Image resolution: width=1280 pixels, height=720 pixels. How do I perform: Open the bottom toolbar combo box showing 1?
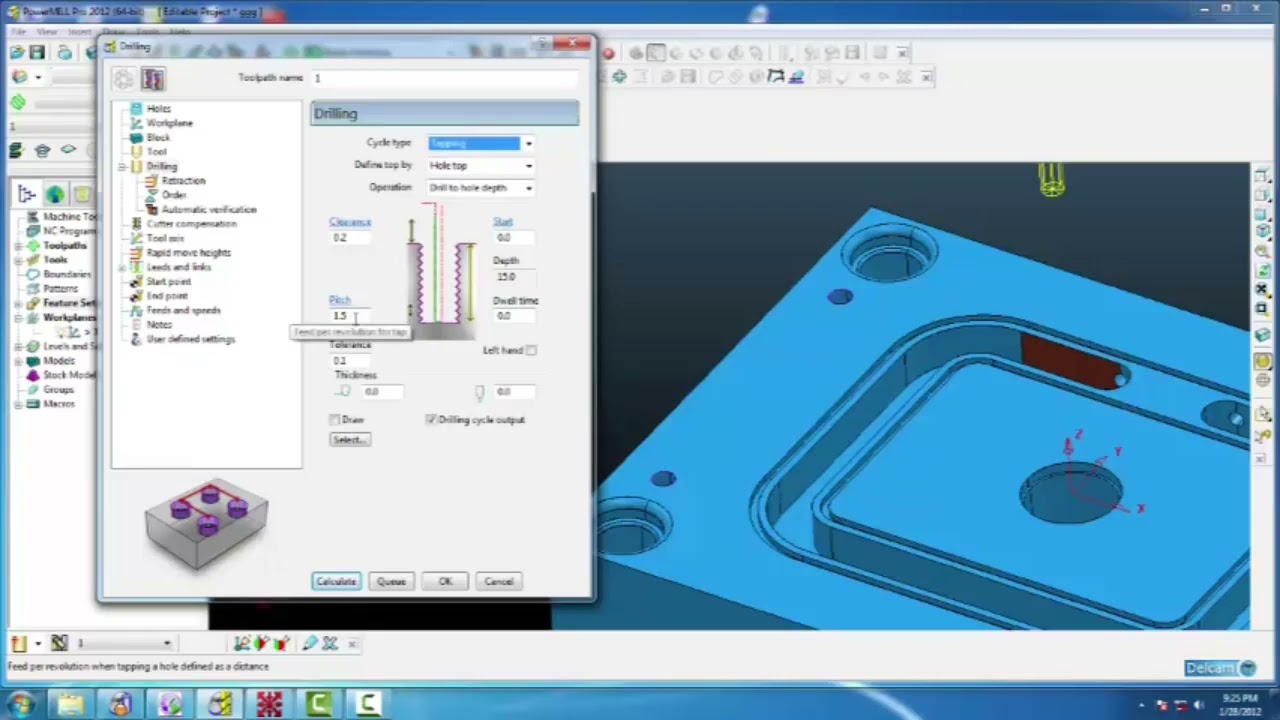click(x=124, y=643)
